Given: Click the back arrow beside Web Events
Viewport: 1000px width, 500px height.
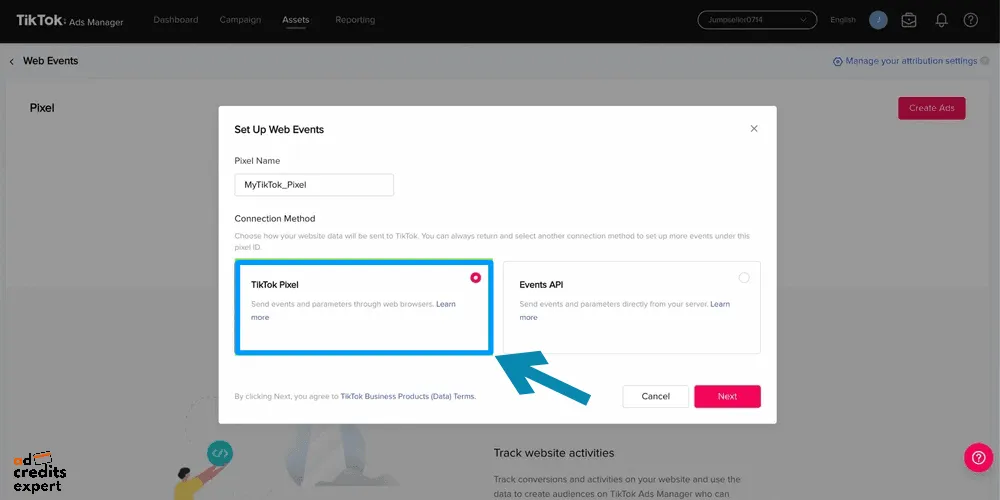Looking at the screenshot, I should (11, 61).
